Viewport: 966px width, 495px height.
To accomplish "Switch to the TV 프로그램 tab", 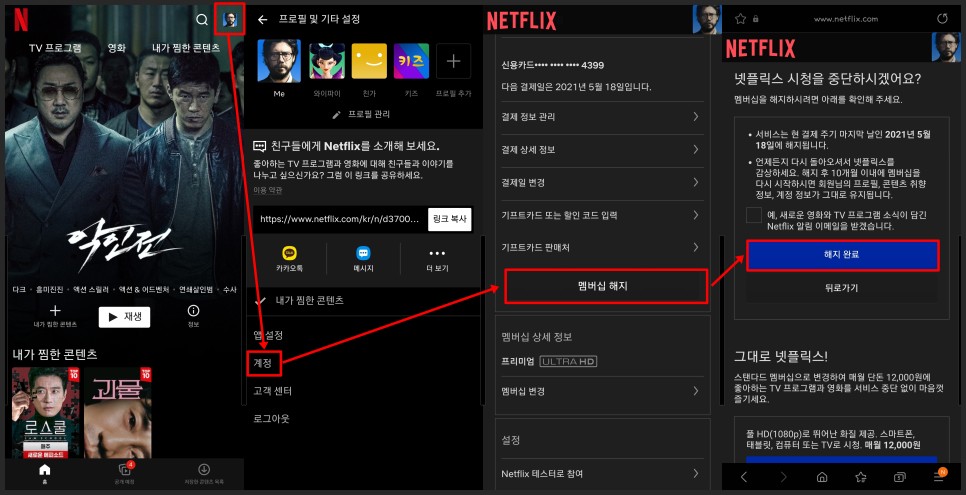I will (55, 47).
